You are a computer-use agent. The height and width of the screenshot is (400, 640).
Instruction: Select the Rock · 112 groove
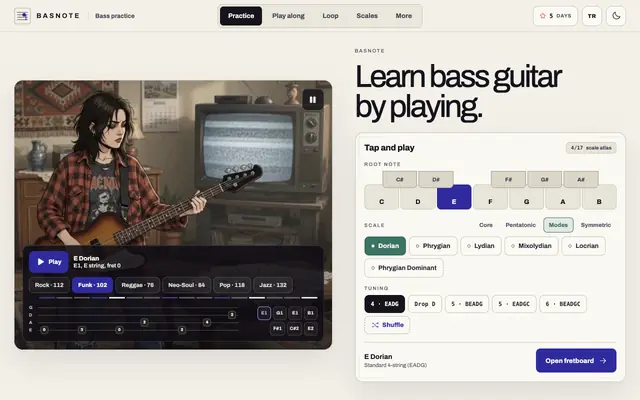49,285
